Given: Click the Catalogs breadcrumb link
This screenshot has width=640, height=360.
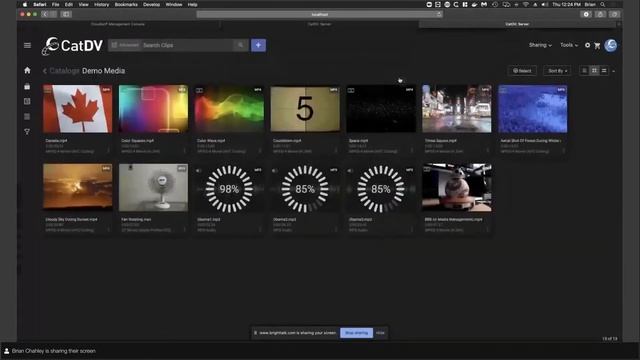Looking at the screenshot, I should point(64,71).
